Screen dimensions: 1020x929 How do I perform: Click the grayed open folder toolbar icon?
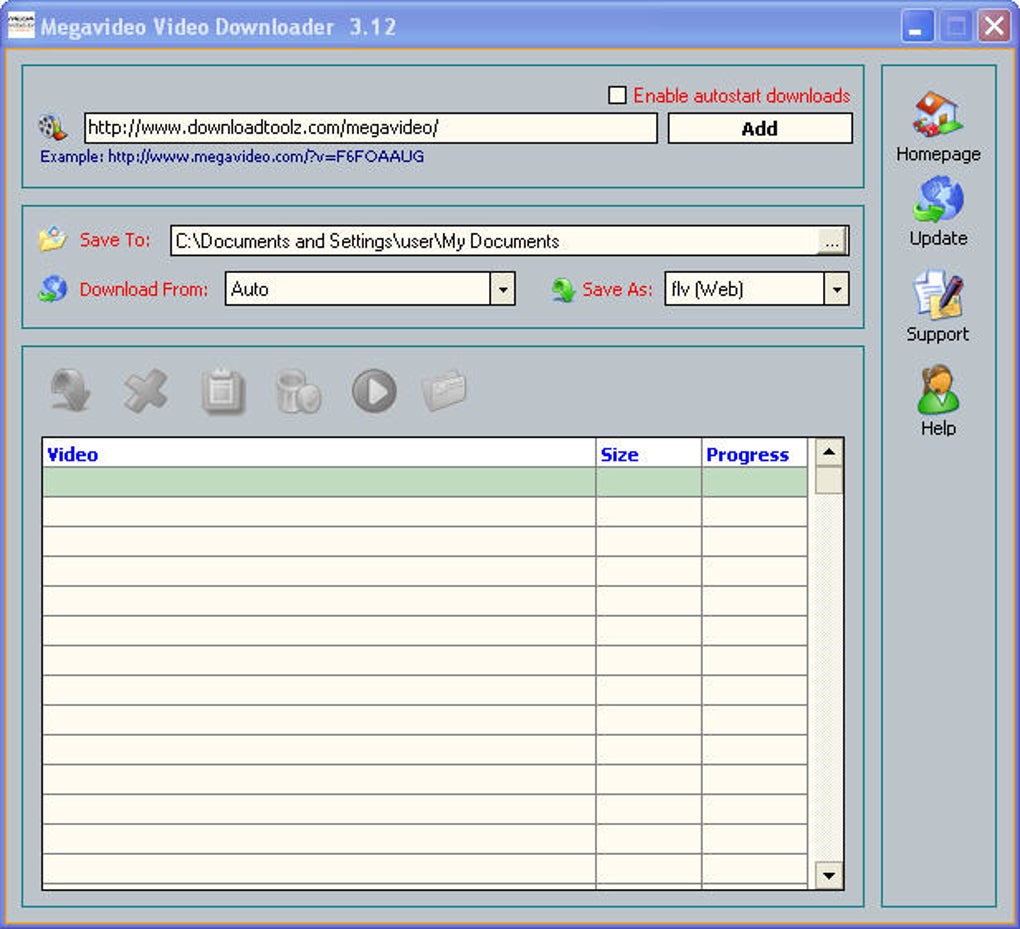[x=444, y=390]
